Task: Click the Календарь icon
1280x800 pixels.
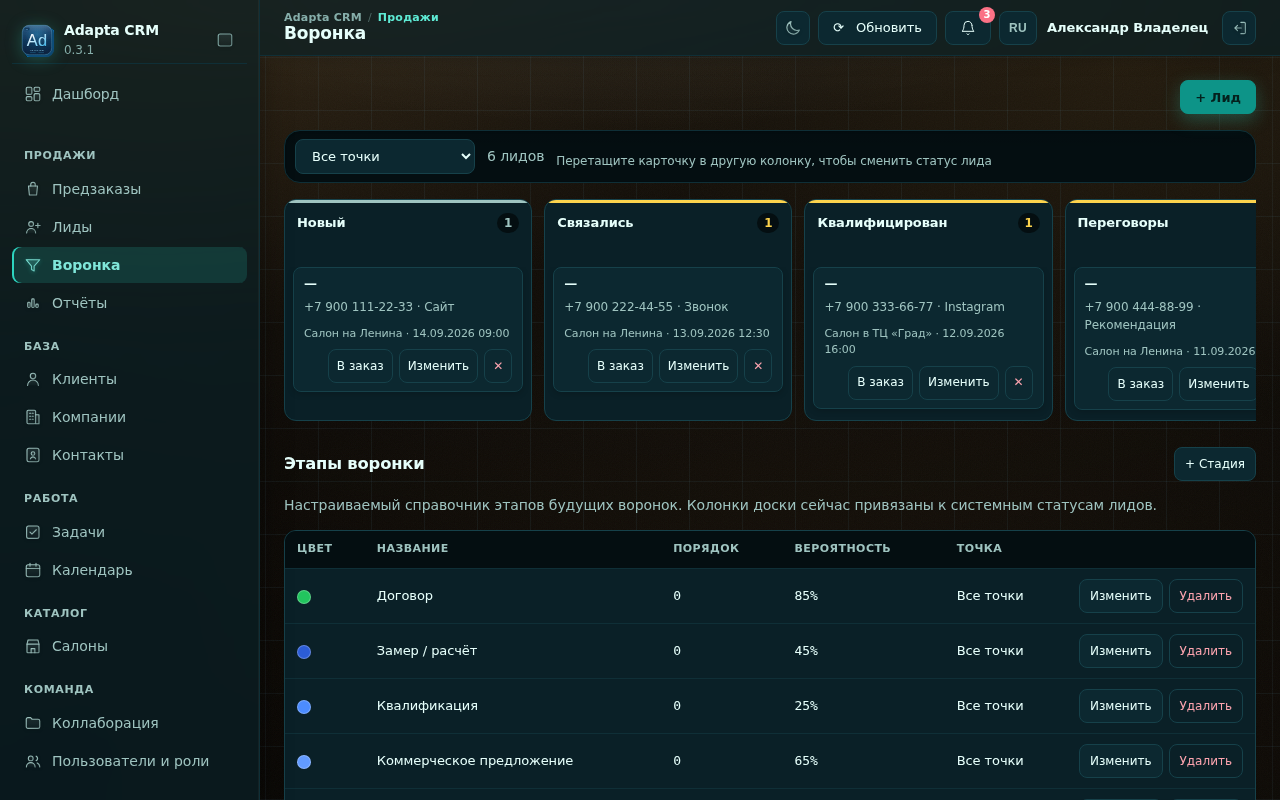Action: (33, 570)
